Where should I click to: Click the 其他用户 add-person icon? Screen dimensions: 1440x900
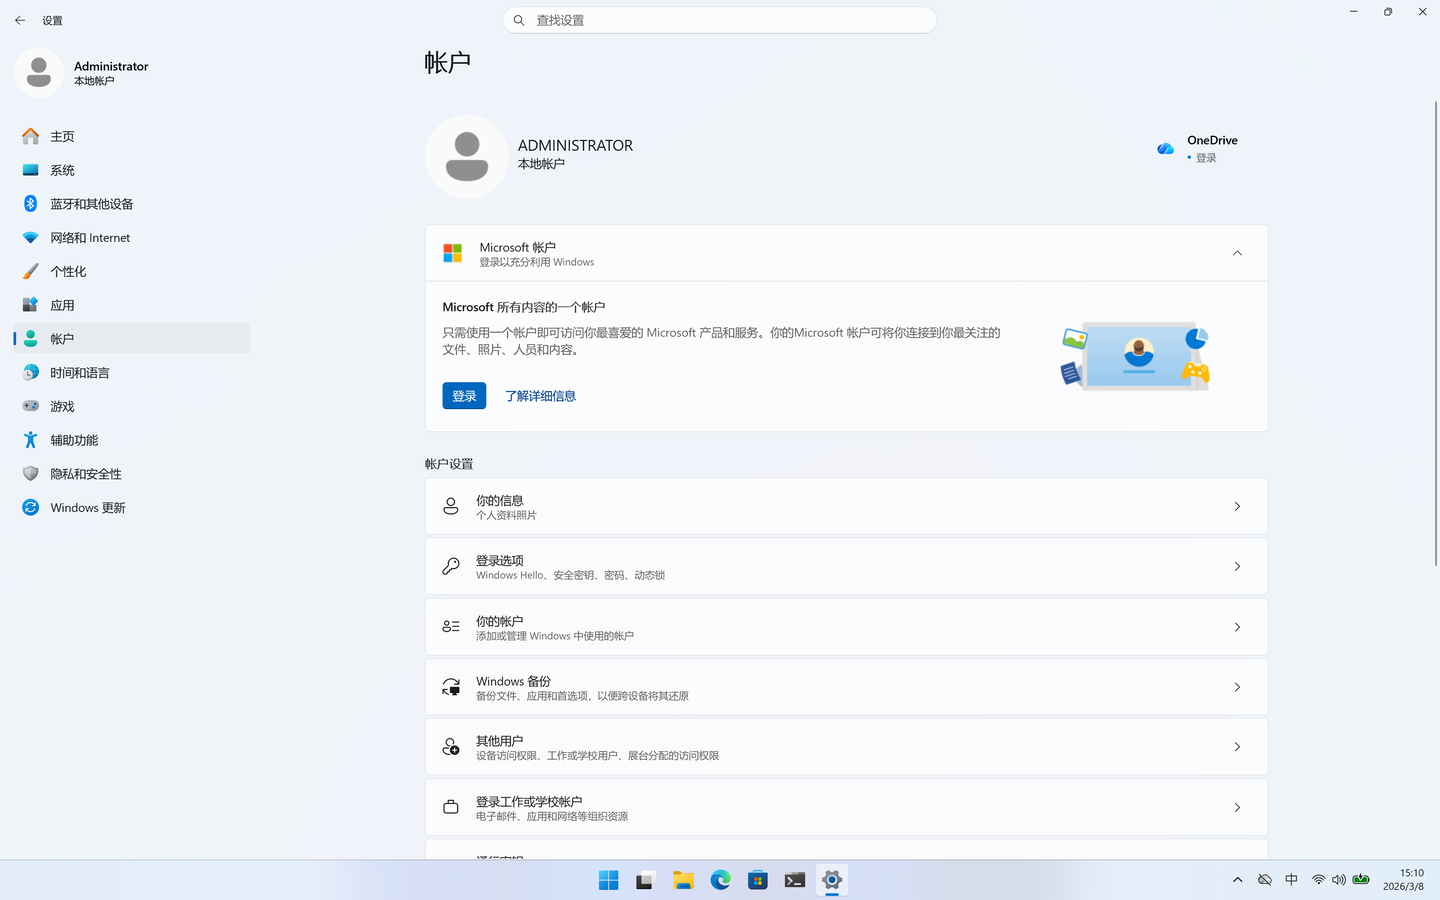tap(451, 747)
